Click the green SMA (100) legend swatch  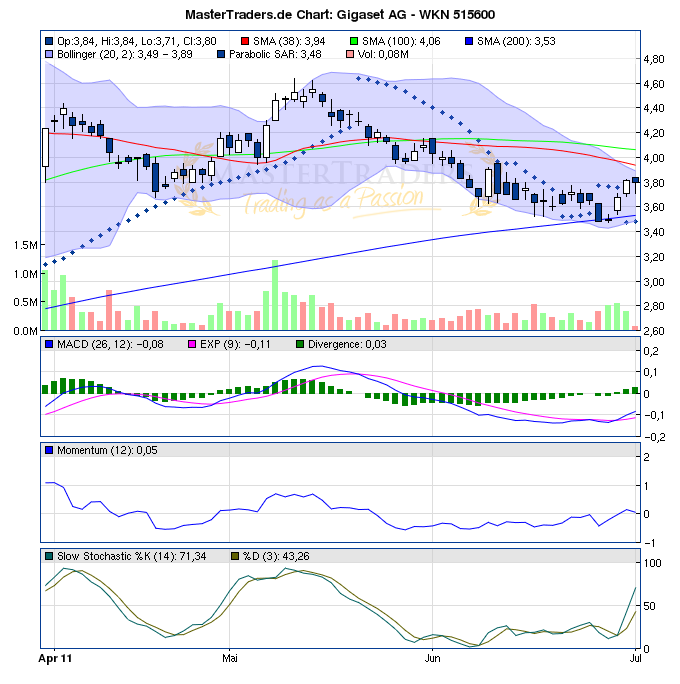[354, 41]
